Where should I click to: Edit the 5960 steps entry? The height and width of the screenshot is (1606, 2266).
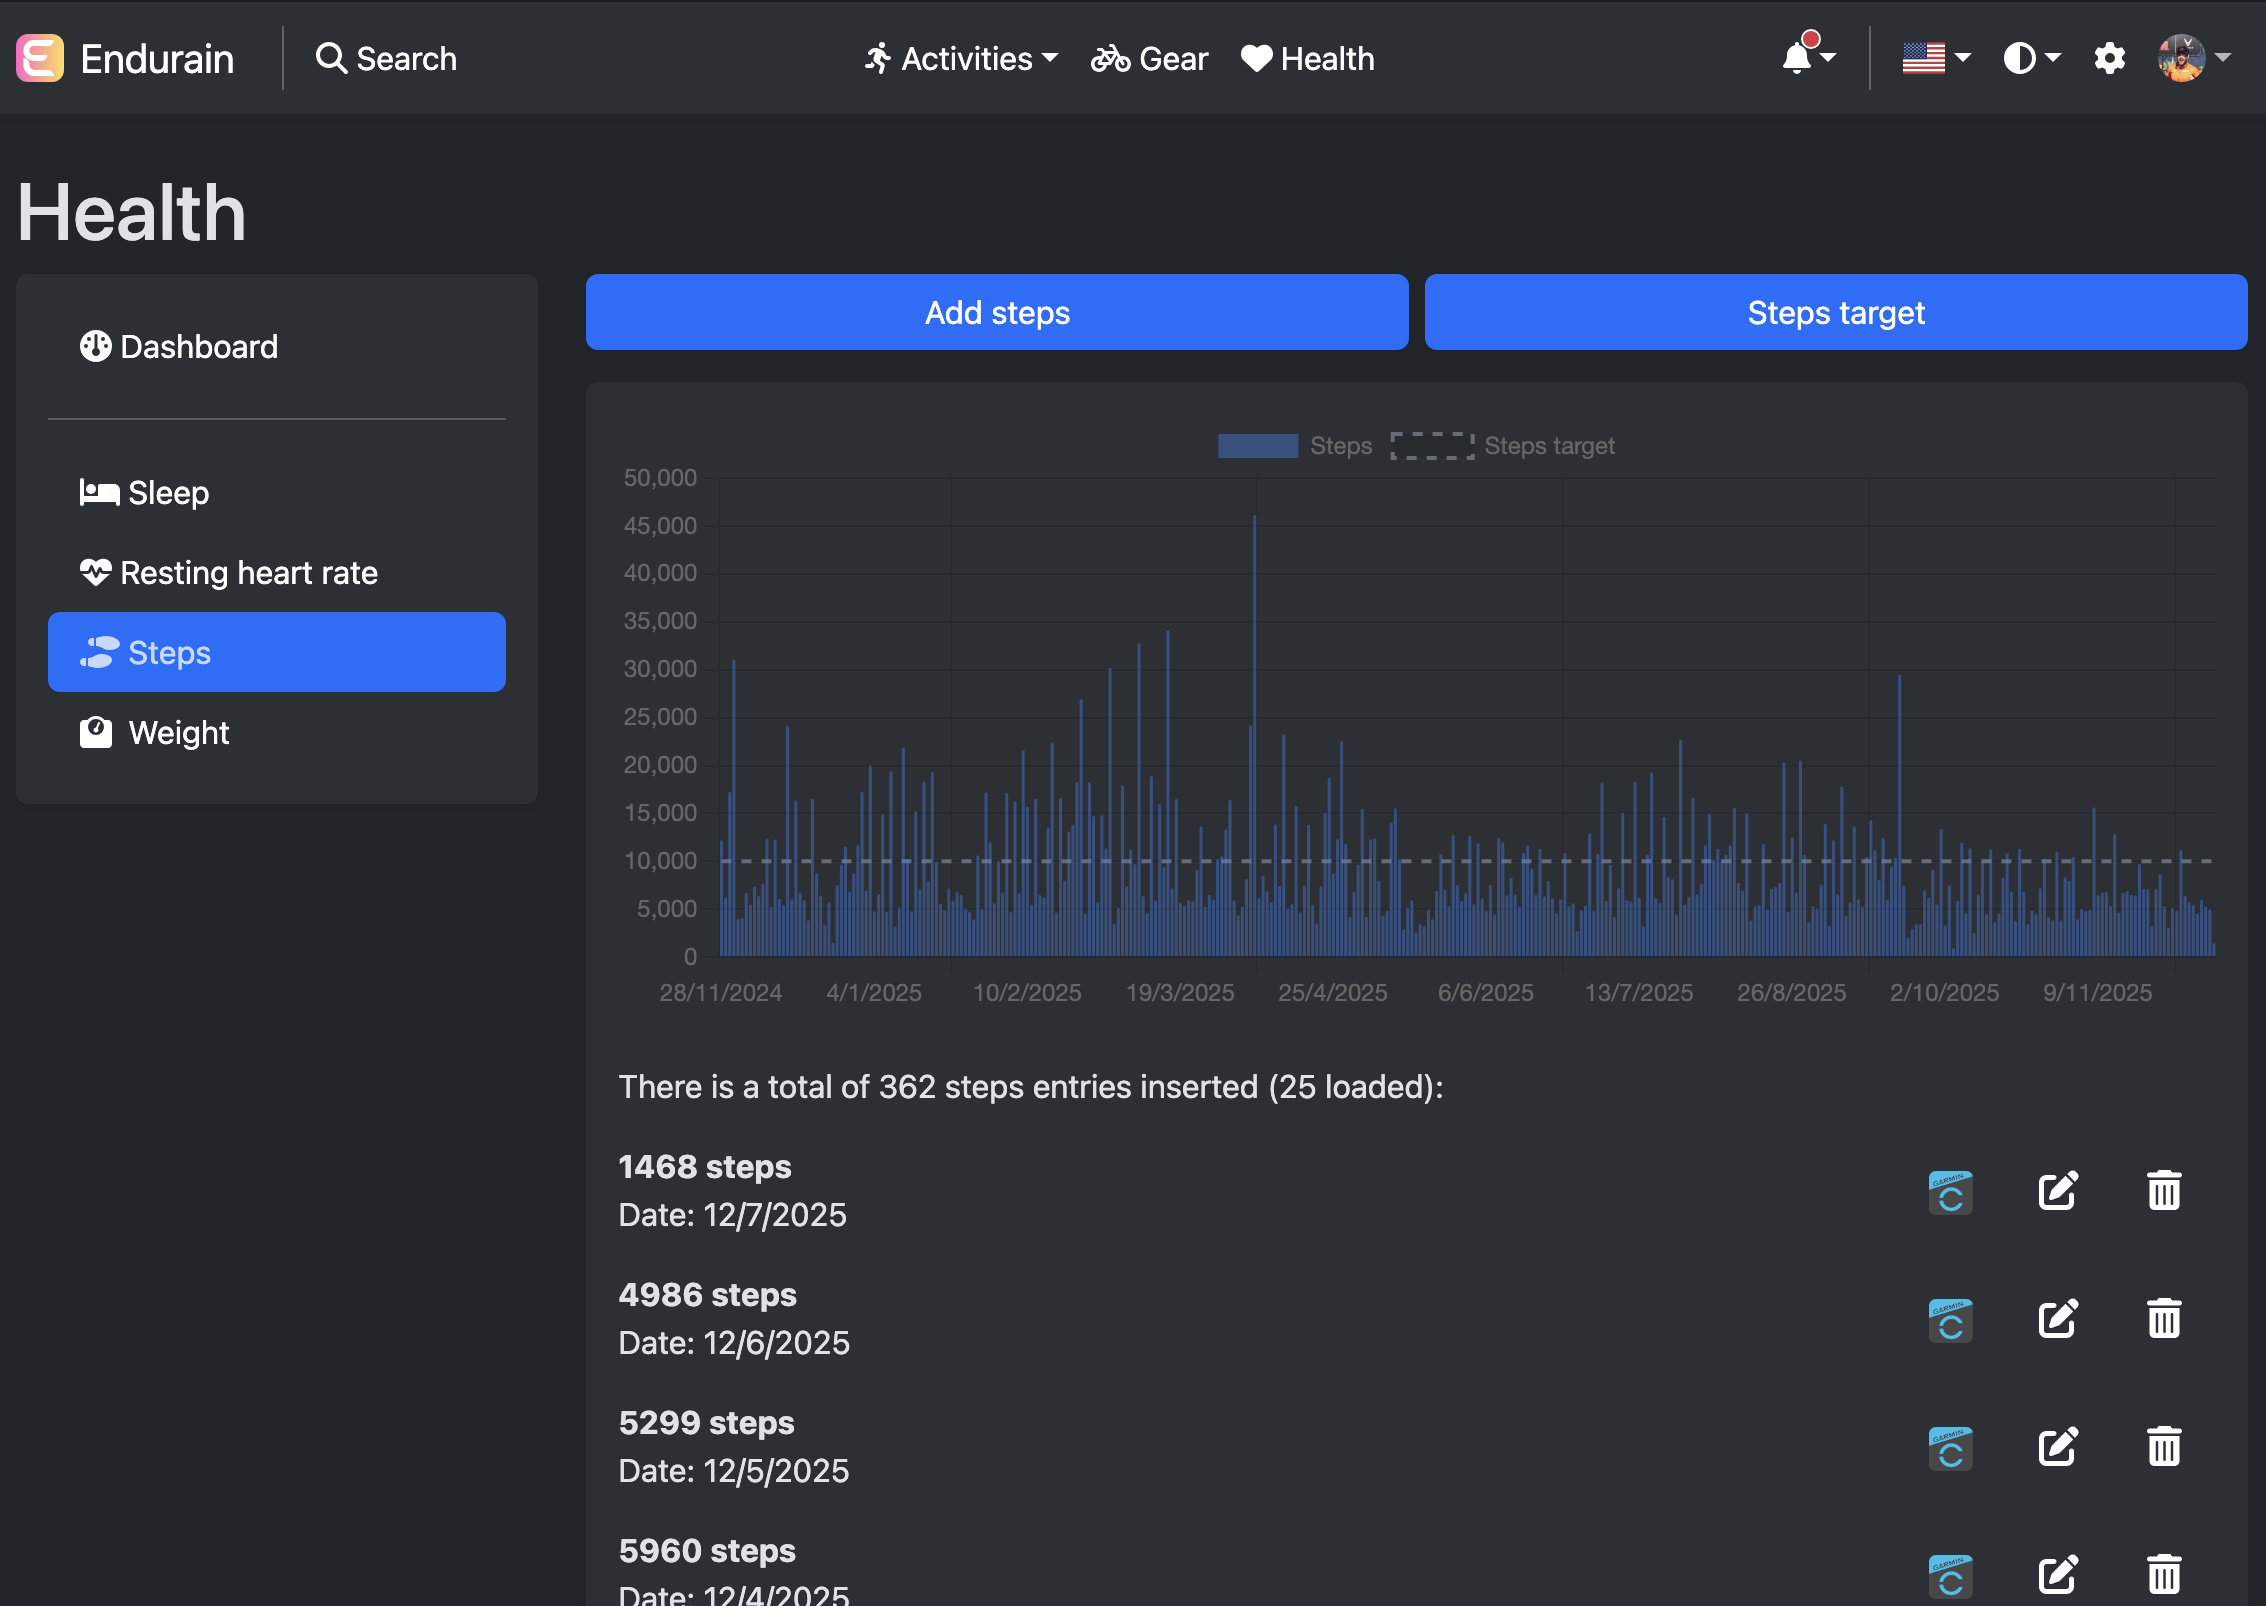[2057, 1574]
